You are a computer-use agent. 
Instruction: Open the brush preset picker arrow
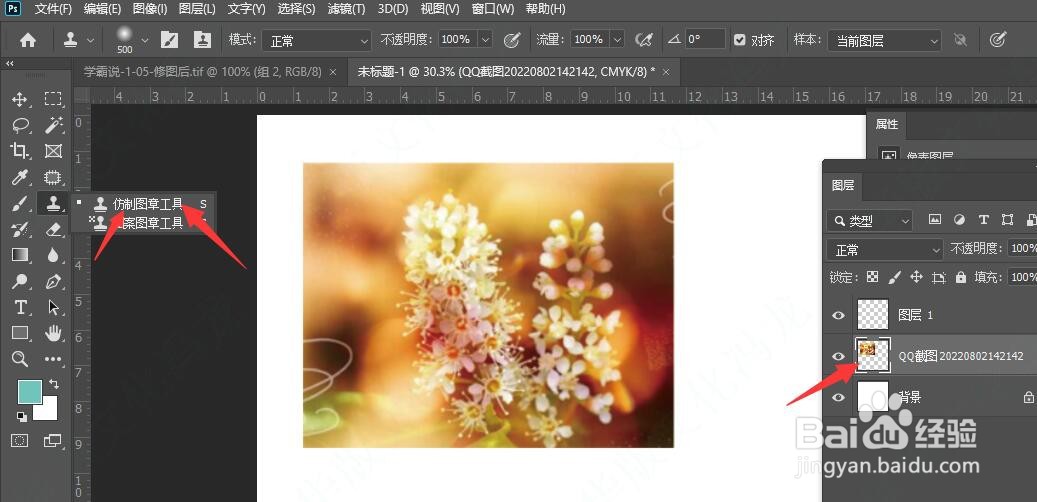tap(145, 40)
